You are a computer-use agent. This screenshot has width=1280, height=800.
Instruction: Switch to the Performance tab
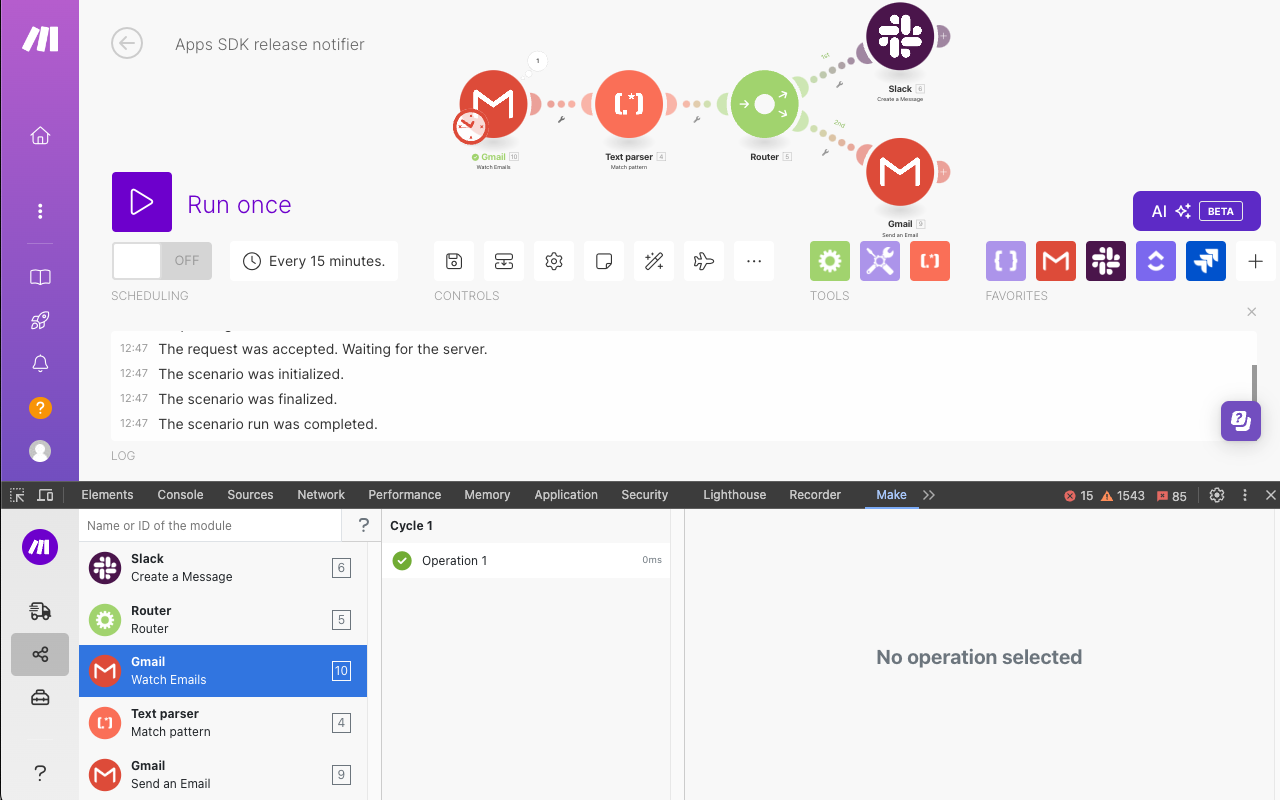click(405, 495)
